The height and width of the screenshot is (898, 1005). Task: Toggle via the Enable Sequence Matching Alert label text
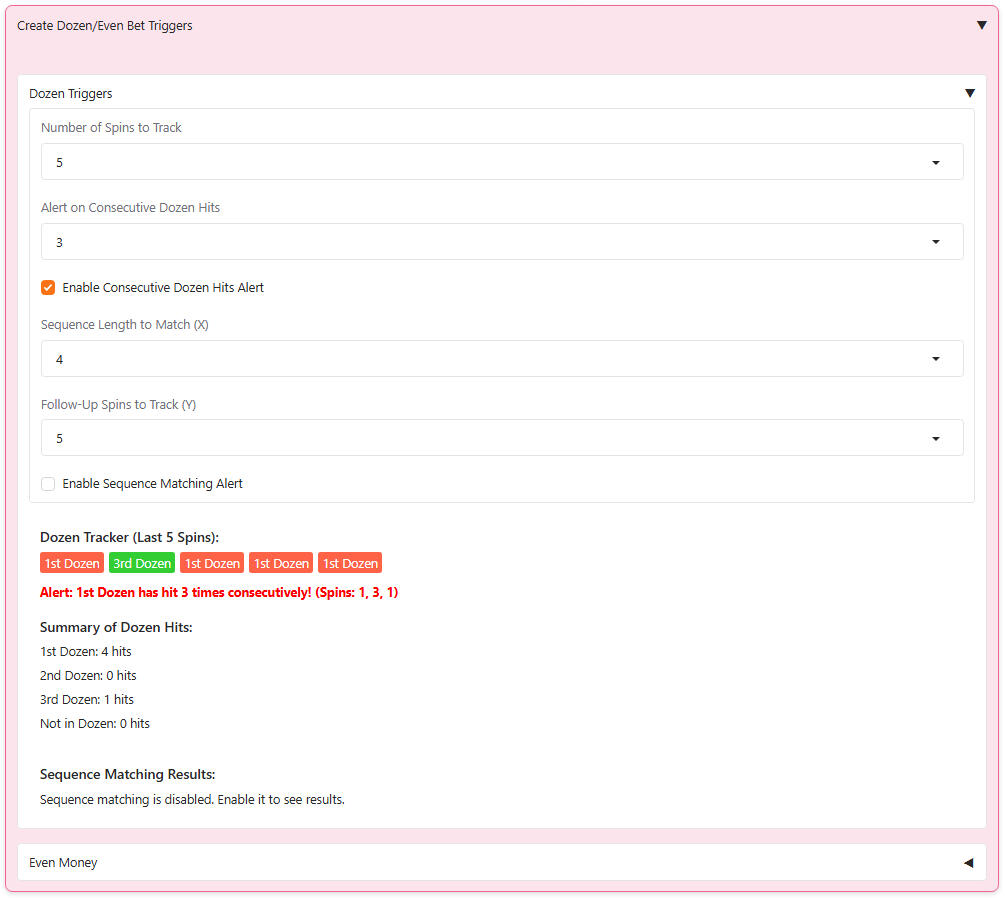(152, 484)
